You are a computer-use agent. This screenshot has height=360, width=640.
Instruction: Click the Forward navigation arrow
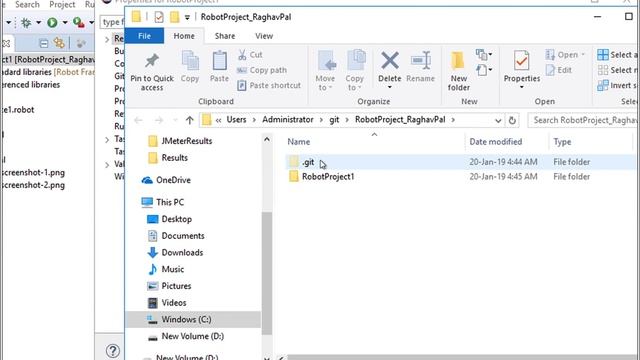point(159,120)
